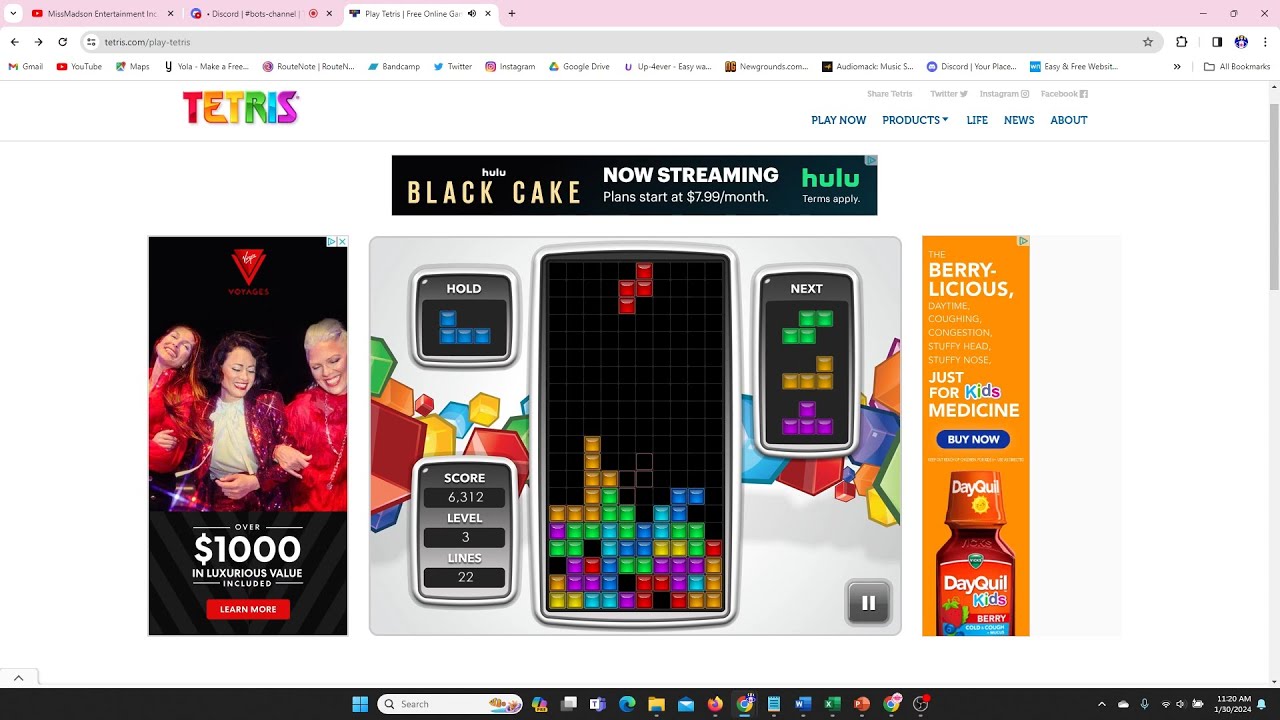Go back in browser history
This screenshot has height=720, width=1280.
[14, 42]
